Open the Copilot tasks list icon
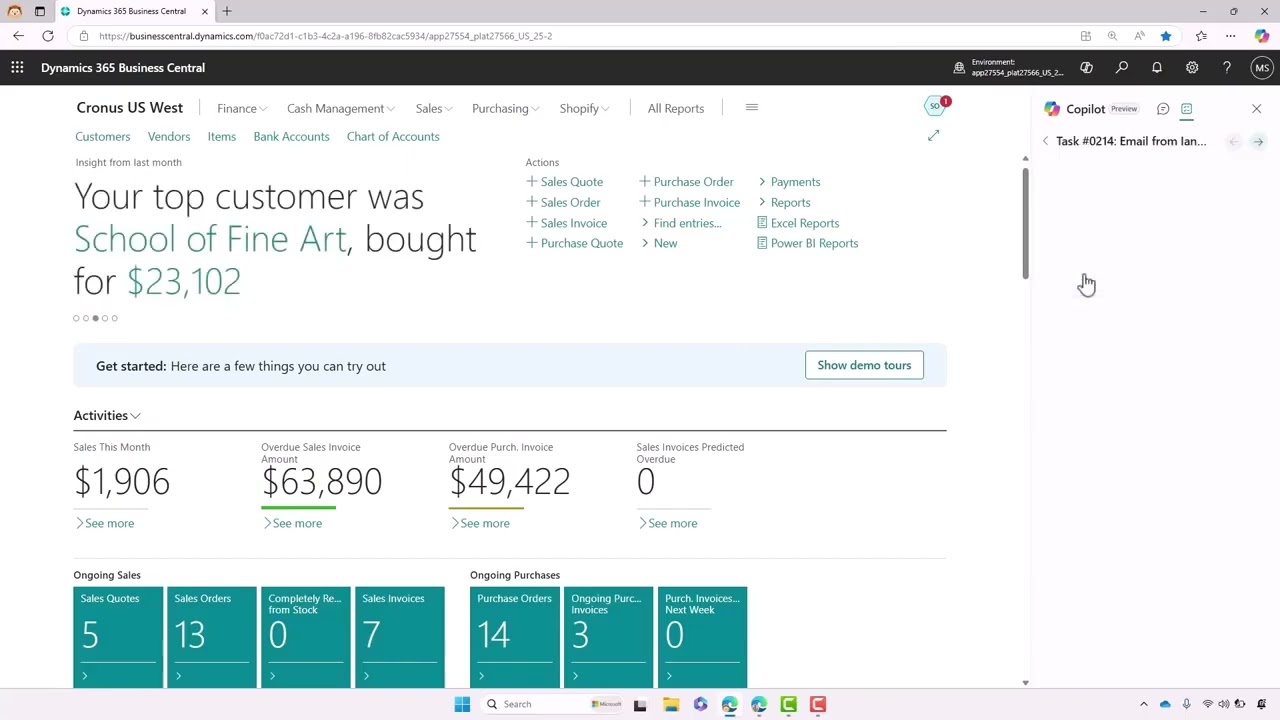The width and height of the screenshot is (1280, 720). [1186, 109]
